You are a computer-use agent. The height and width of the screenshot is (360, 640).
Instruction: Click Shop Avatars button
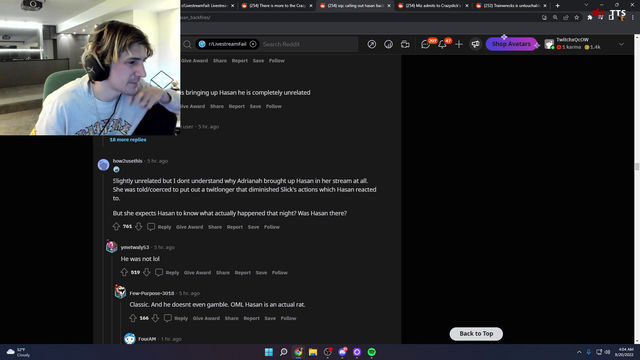point(511,44)
